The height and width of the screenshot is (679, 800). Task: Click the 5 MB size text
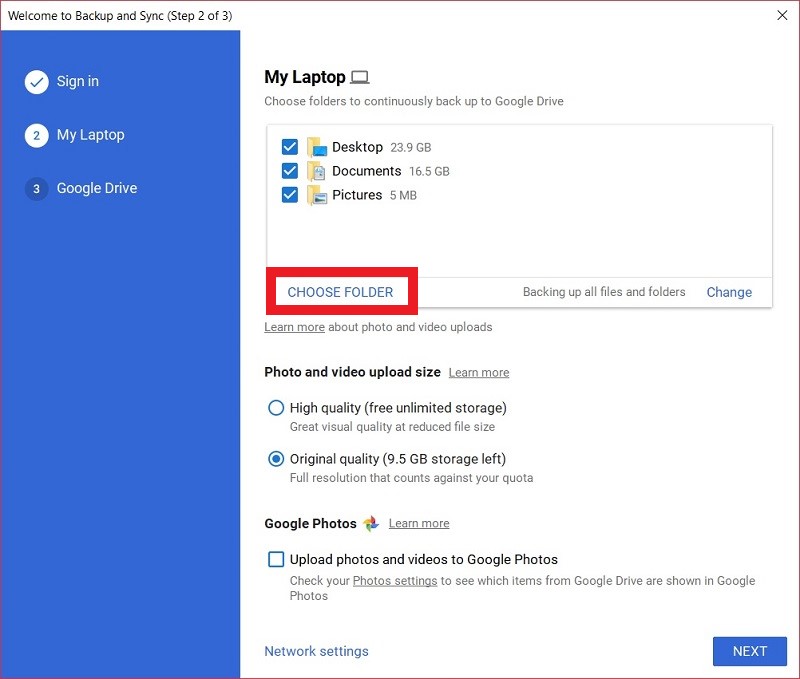coord(403,195)
